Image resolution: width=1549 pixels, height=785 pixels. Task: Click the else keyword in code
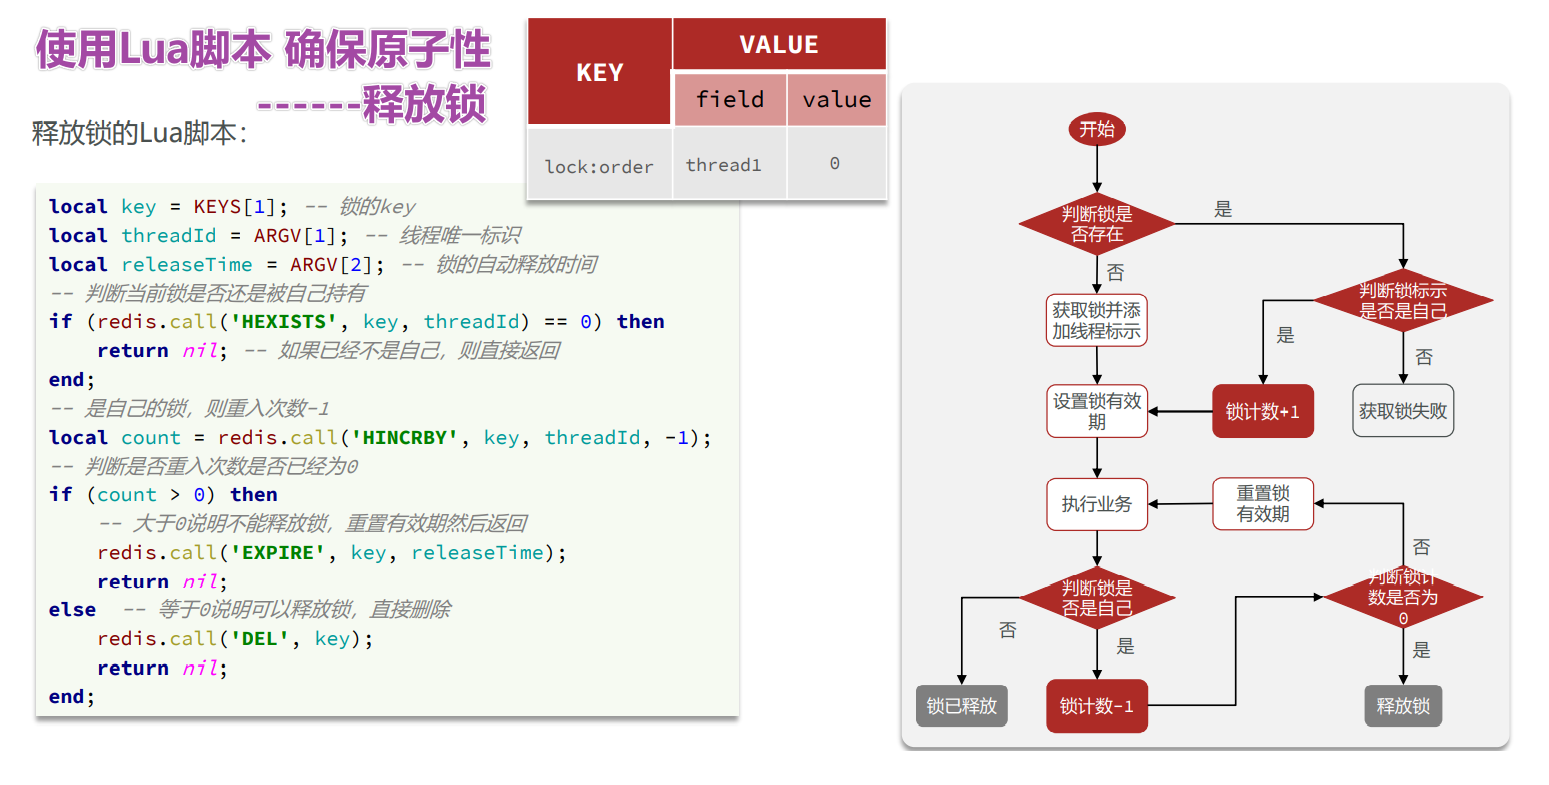(x=72, y=610)
